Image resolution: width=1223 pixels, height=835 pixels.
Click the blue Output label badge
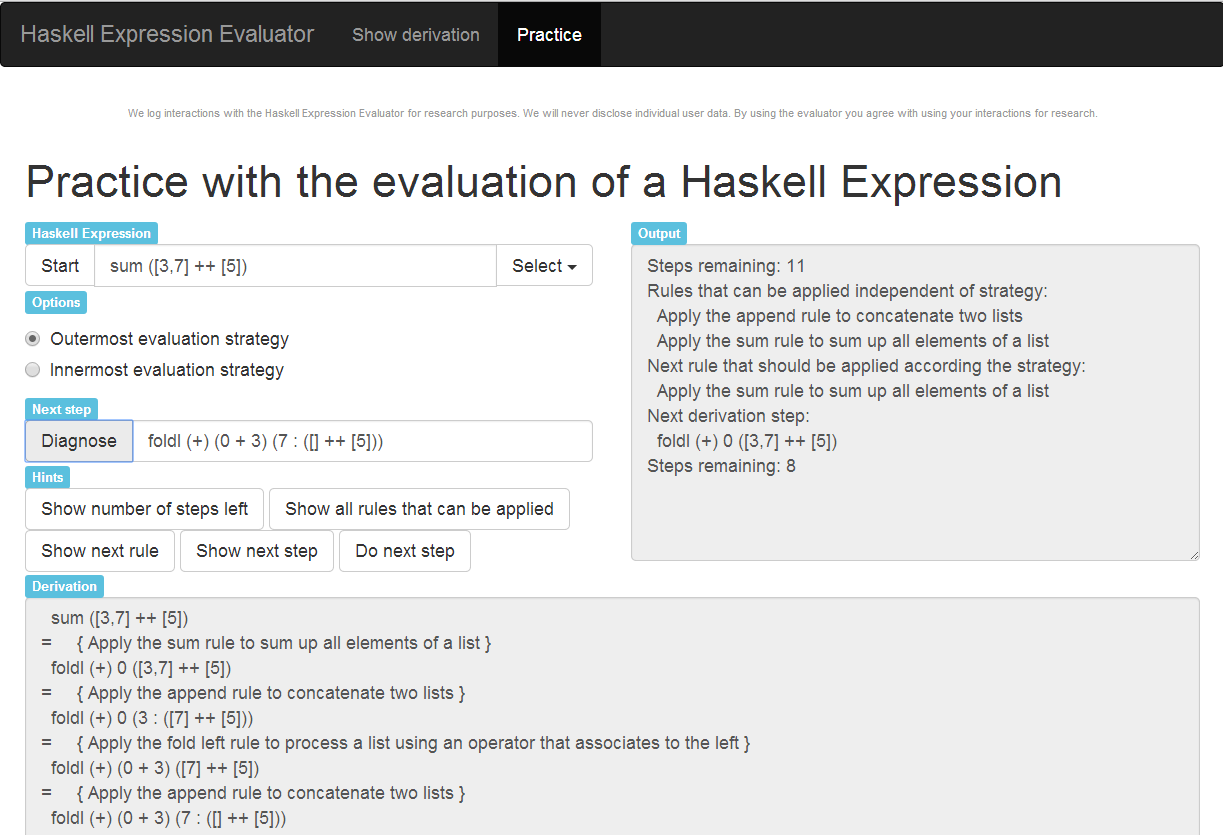tap(659, 234)
